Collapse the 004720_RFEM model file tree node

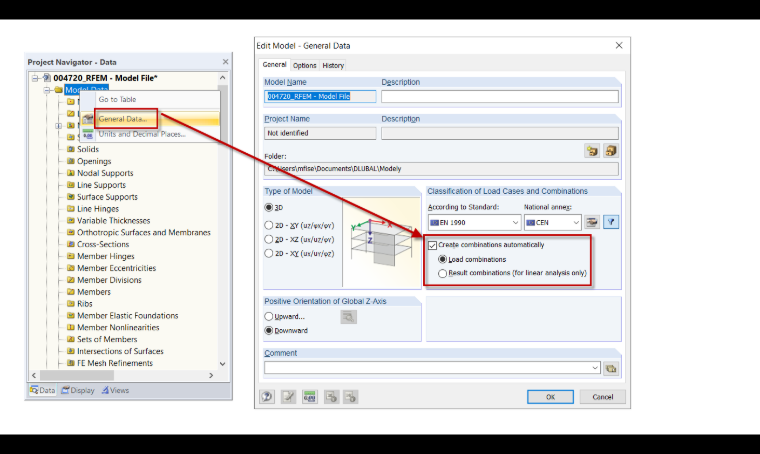(35, 78)
